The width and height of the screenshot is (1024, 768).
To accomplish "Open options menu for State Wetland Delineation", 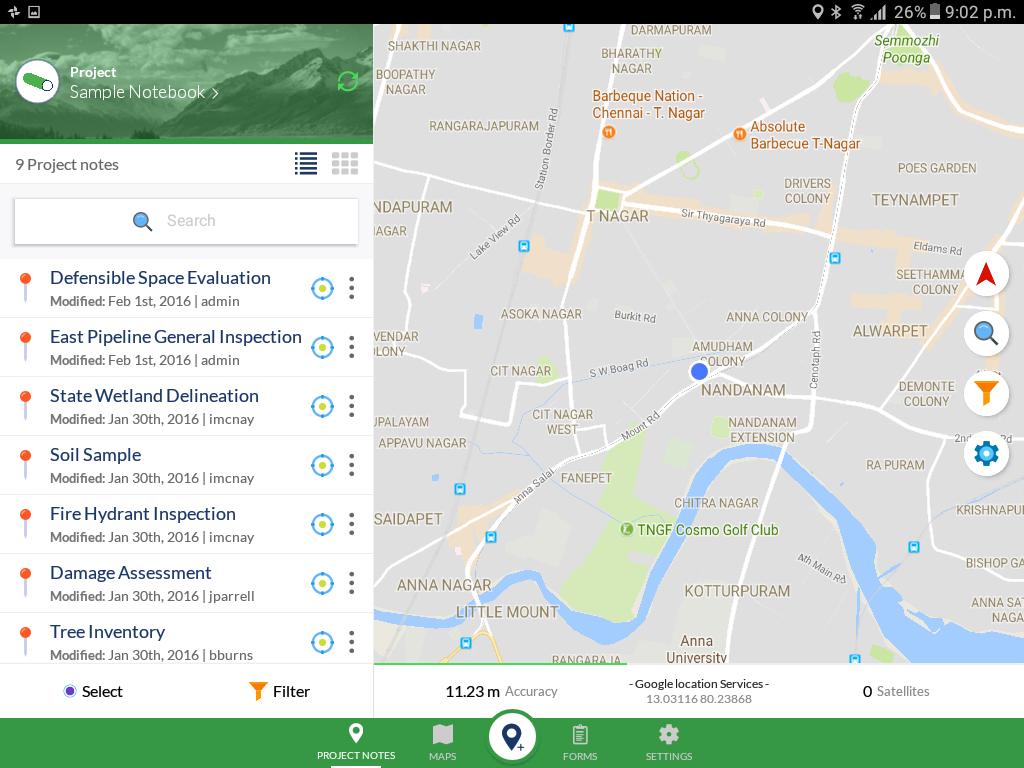I will [351, 406].
